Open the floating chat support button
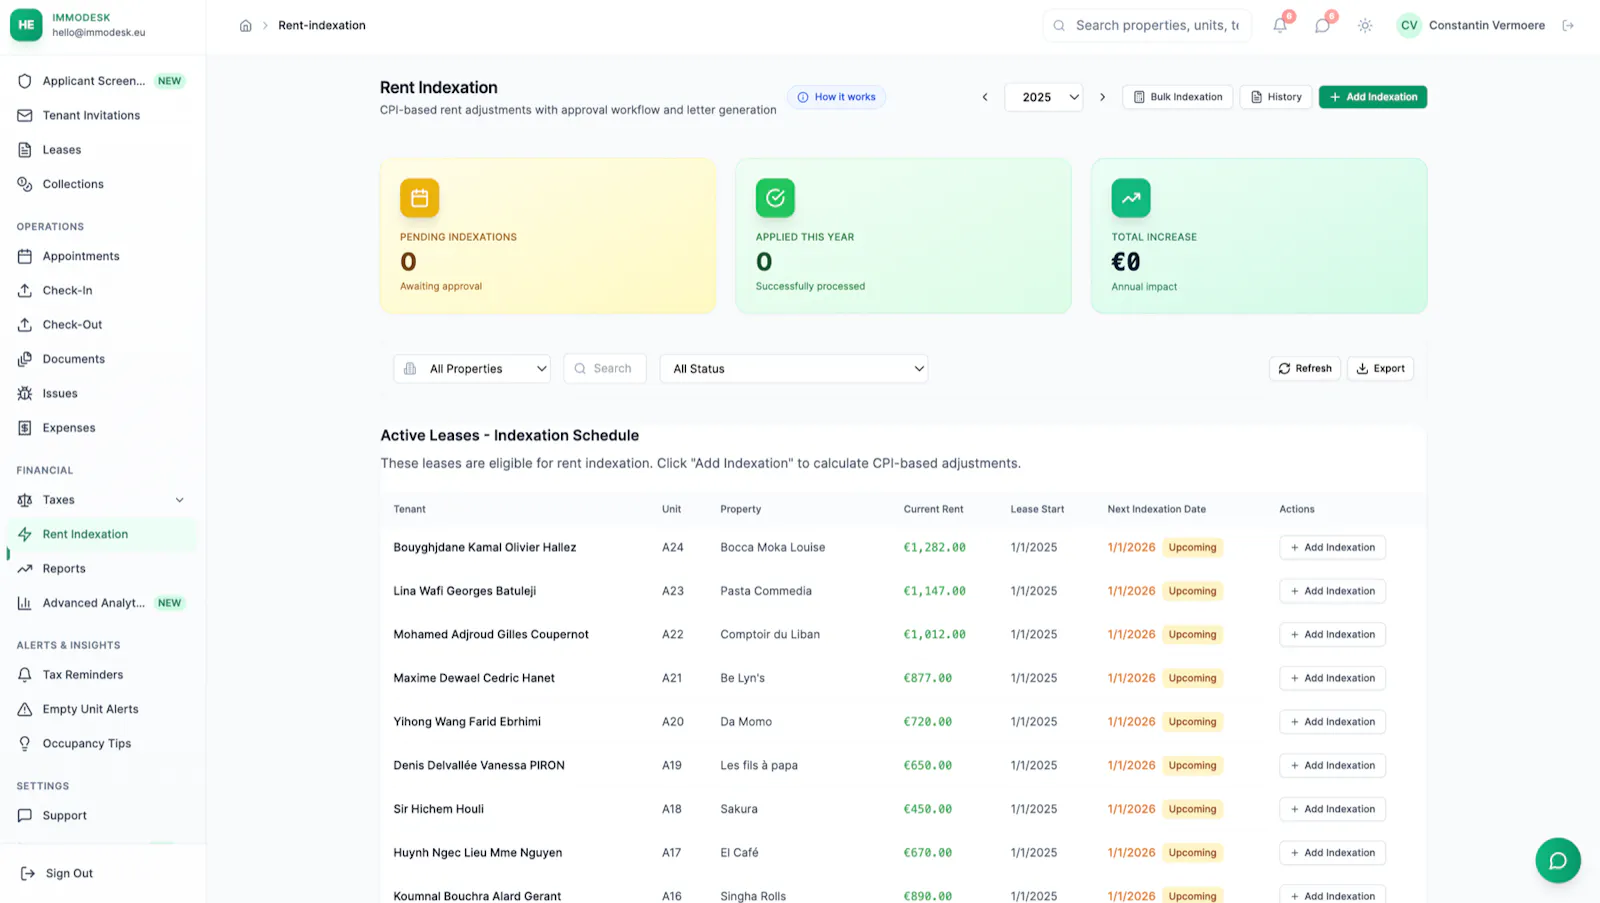The image size is (1600, 903). (1558, 860)
